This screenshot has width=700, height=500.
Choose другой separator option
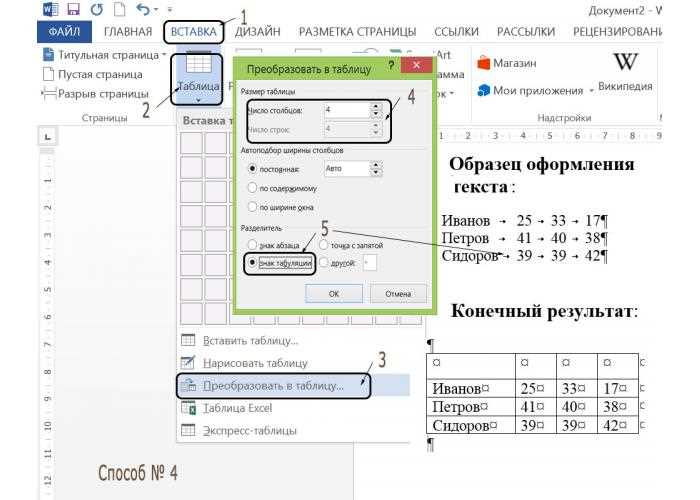(x=324, y=263)
